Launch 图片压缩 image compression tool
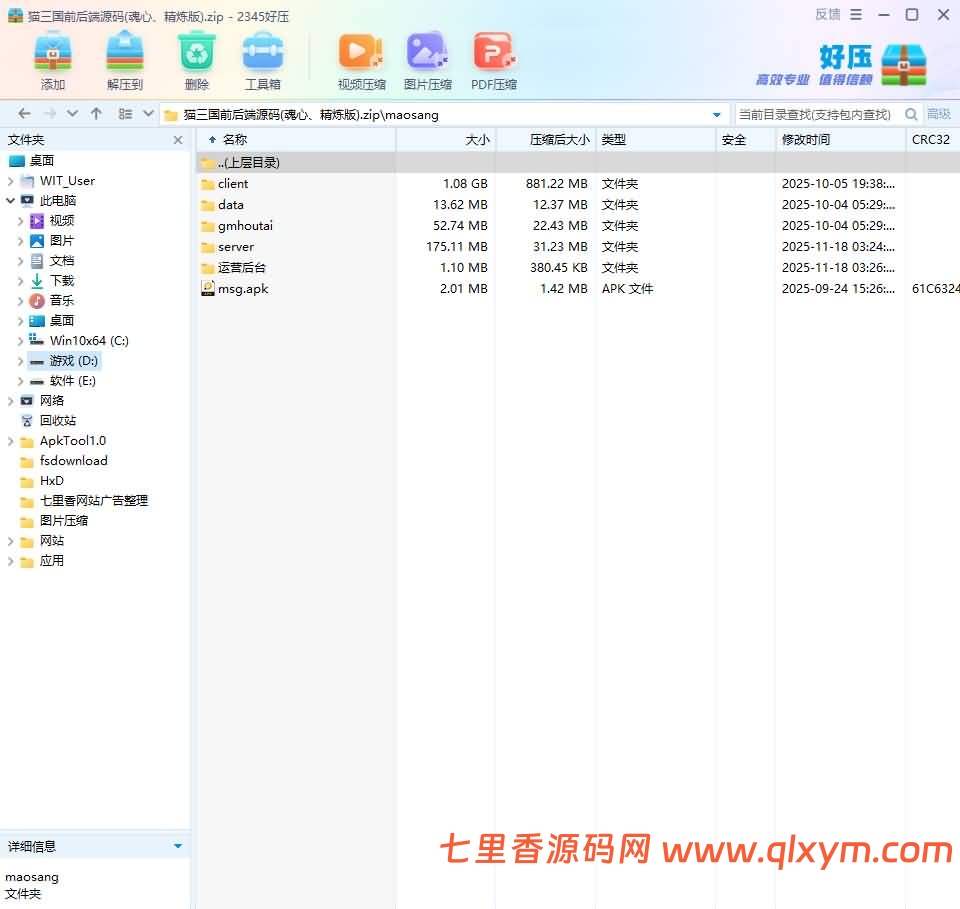 [x=427, y=52]
